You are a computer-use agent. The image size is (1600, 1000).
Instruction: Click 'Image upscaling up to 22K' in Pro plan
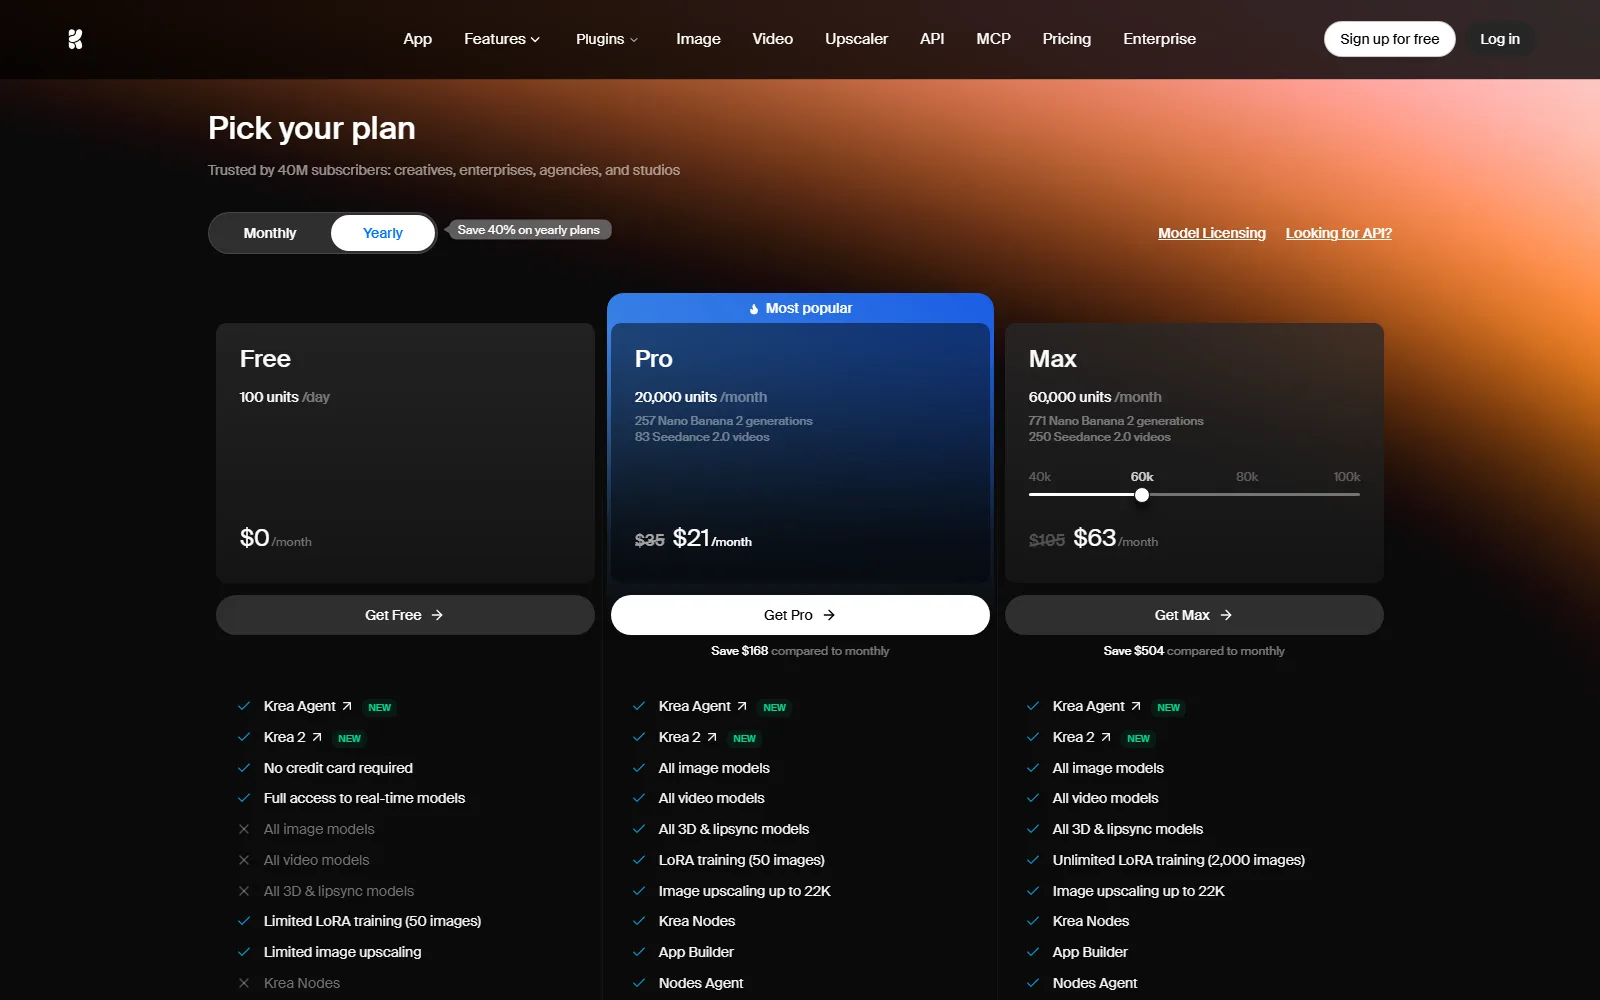(x=745, y=891)
